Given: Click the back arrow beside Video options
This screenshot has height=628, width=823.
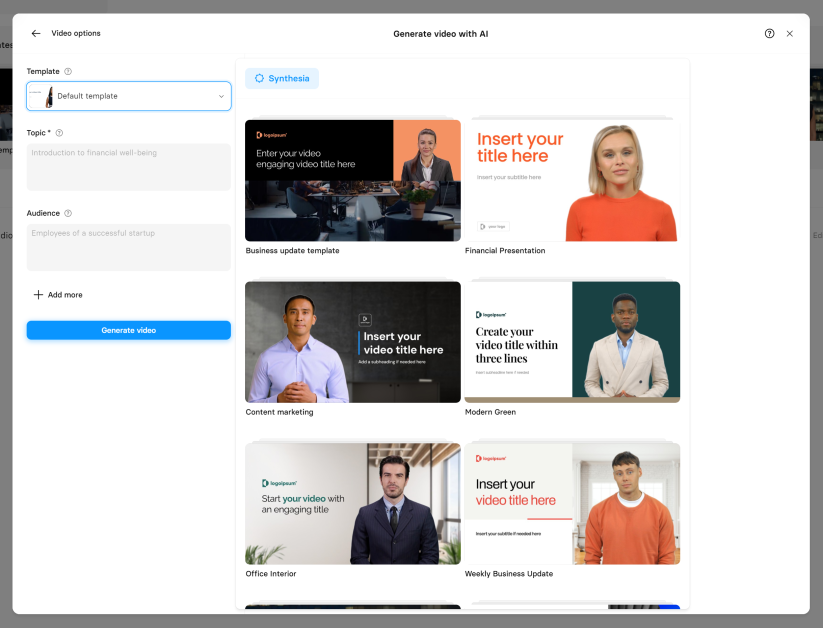Looking at the screenshot, I should click(36, 33).
